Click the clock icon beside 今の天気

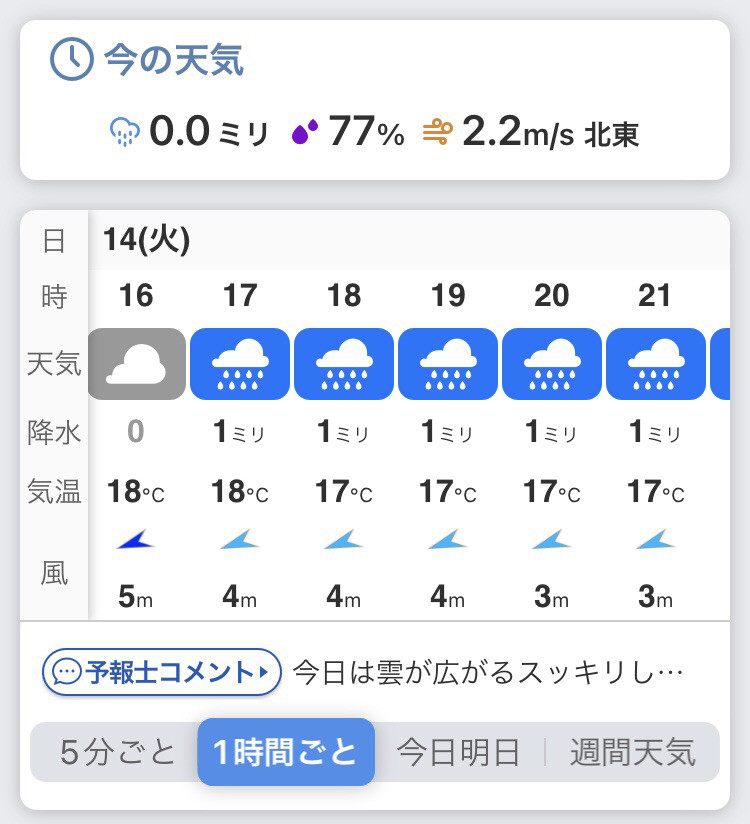coord(71,59)
